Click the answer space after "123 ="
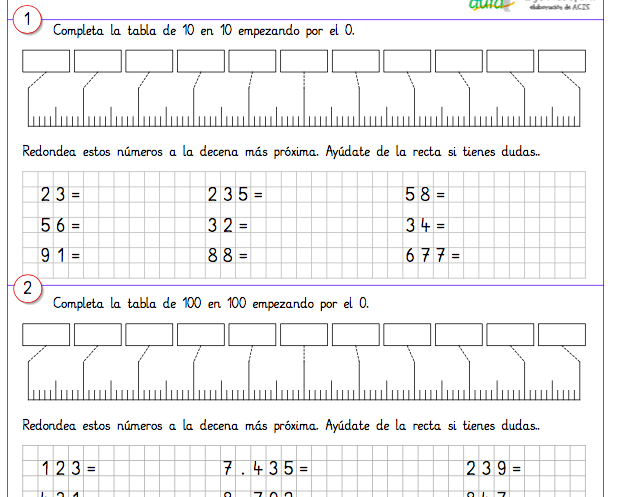The width and height of the screenshot is (621, 497). pos(108,467)
